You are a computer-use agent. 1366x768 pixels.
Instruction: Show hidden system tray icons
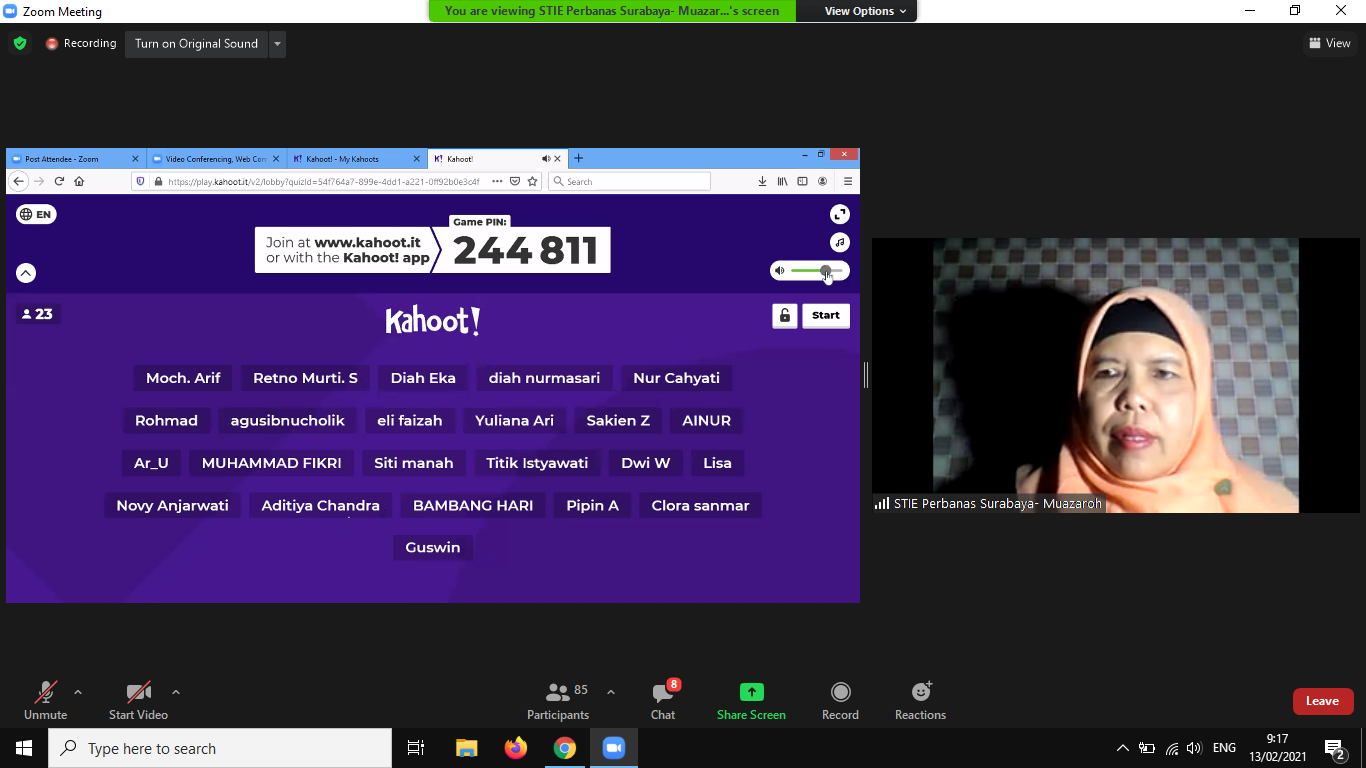point(1123,748)
